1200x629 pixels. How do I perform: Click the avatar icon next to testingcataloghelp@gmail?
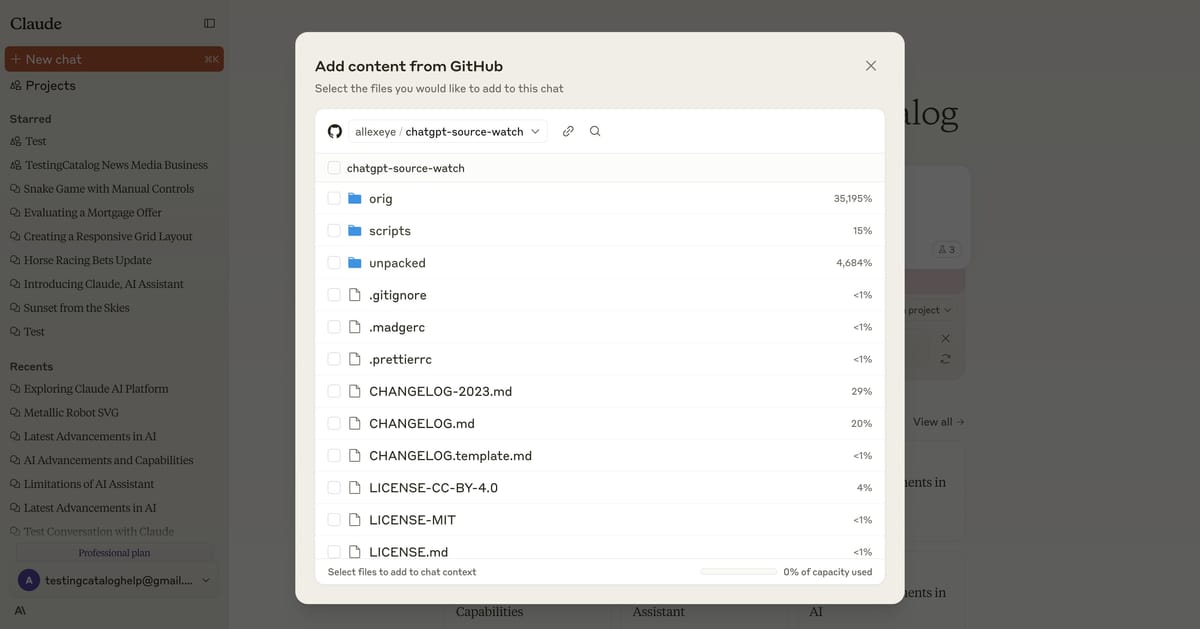28,580
